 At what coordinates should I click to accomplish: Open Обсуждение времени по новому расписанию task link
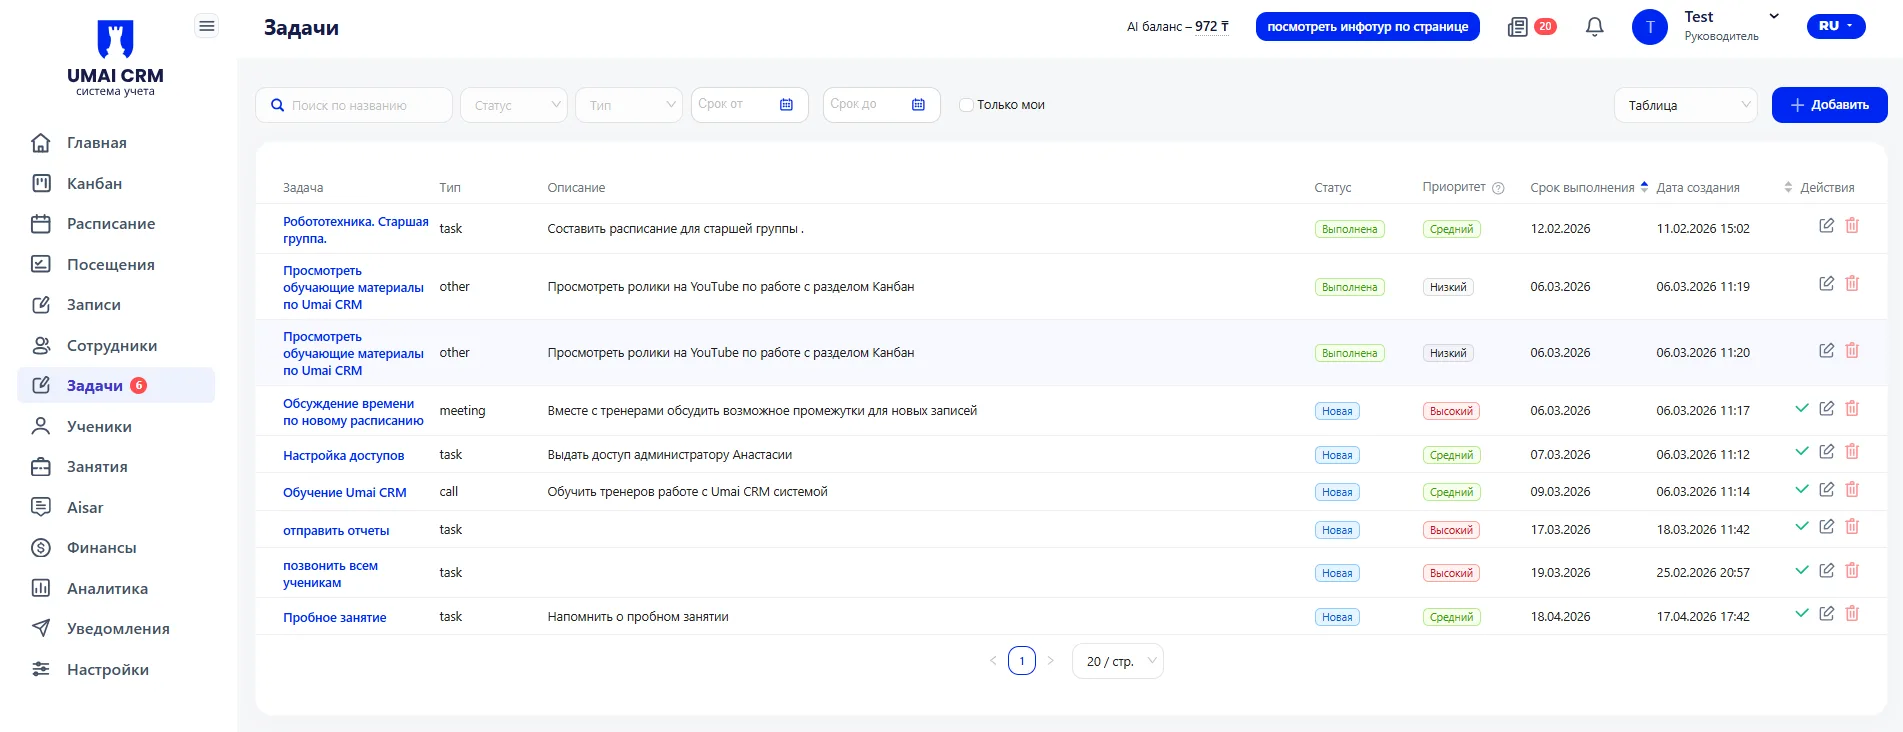point(352,412)
